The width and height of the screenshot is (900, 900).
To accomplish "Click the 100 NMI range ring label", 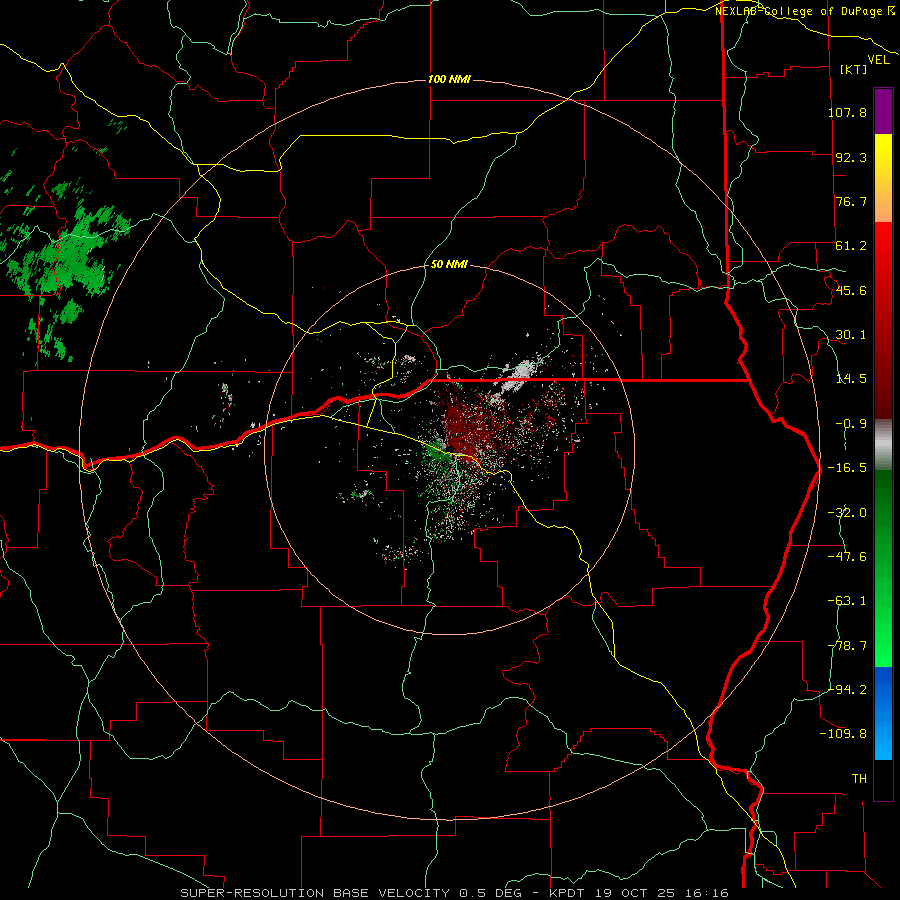I will 449,79.
